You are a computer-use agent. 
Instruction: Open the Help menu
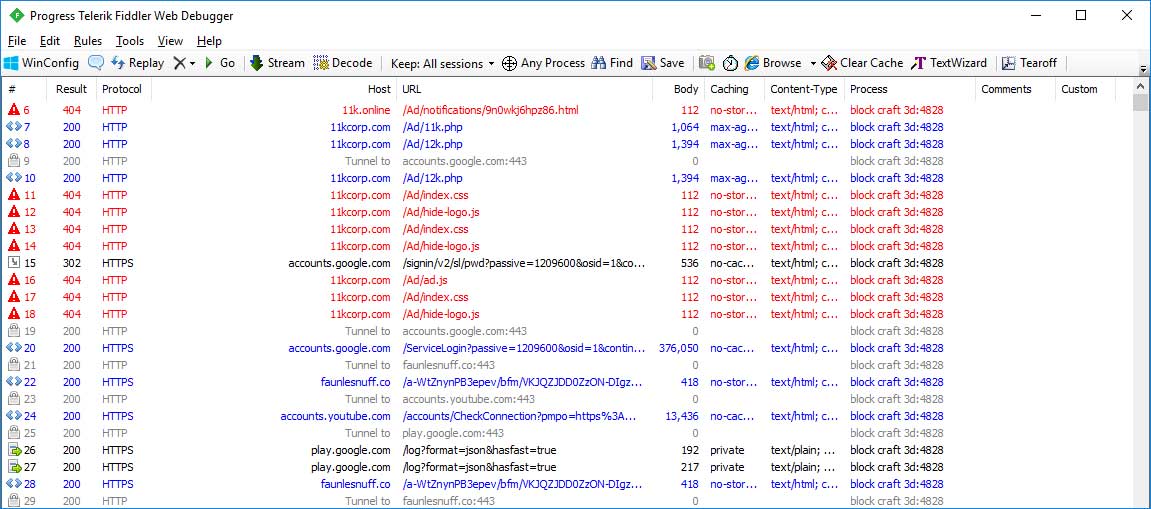coord(209,41)
